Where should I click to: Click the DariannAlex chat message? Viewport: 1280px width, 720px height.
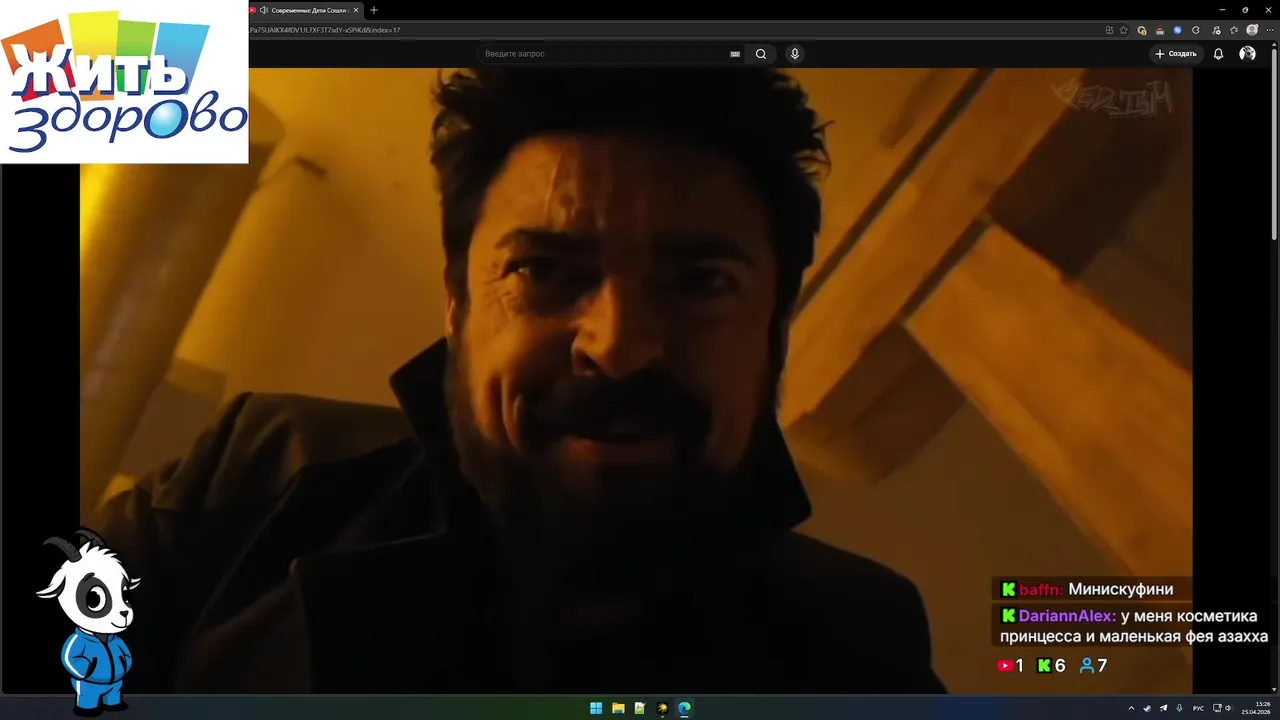click(x=1133, y=626)
